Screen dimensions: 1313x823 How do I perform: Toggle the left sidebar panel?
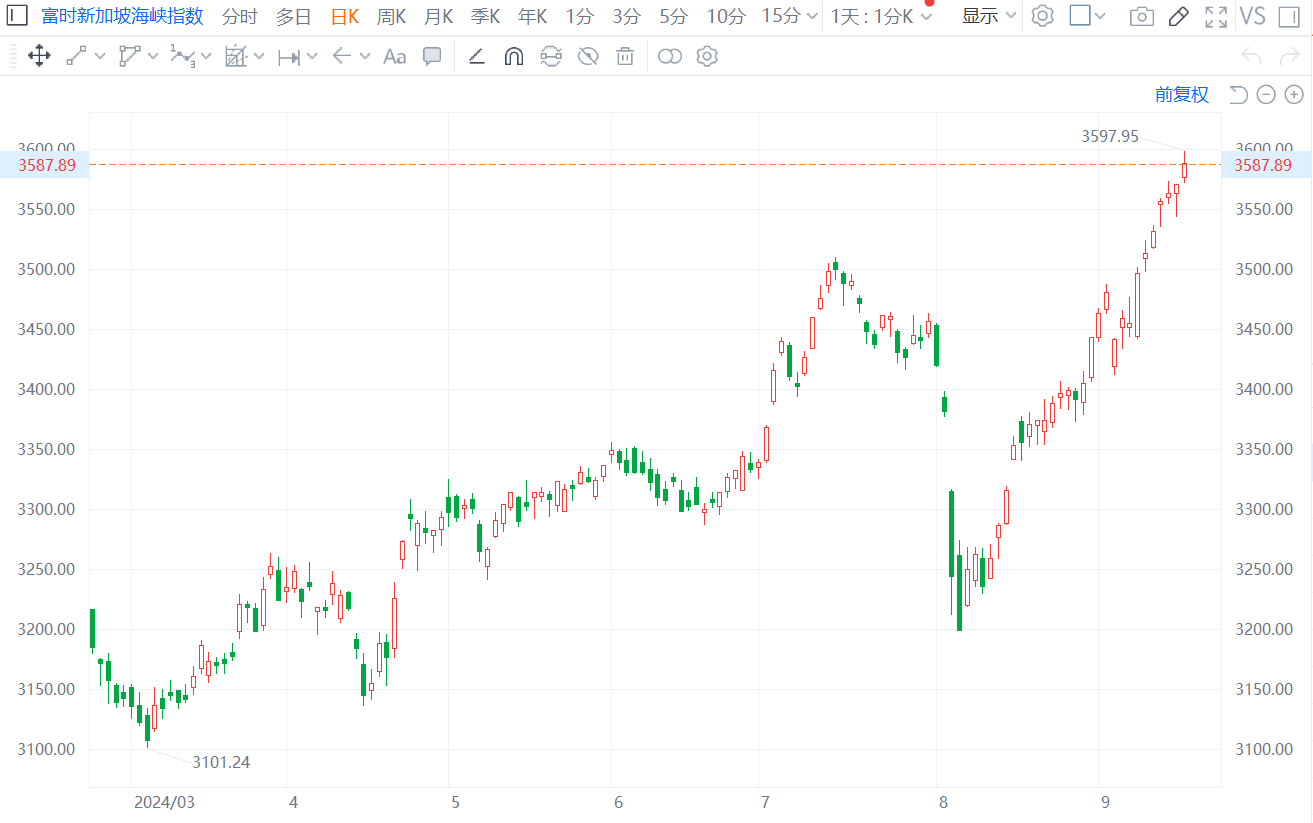pyautogui.click(x=18, y=16)
